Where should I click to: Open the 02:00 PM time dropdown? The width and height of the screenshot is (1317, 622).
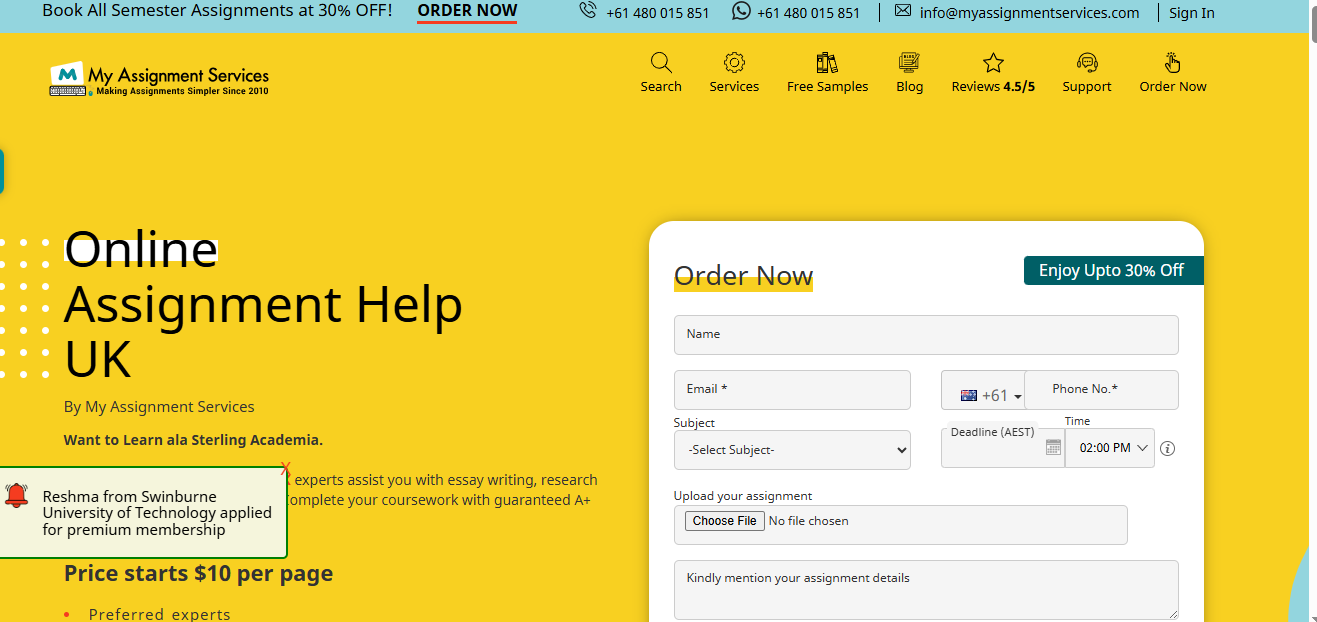click(1110, 448)
